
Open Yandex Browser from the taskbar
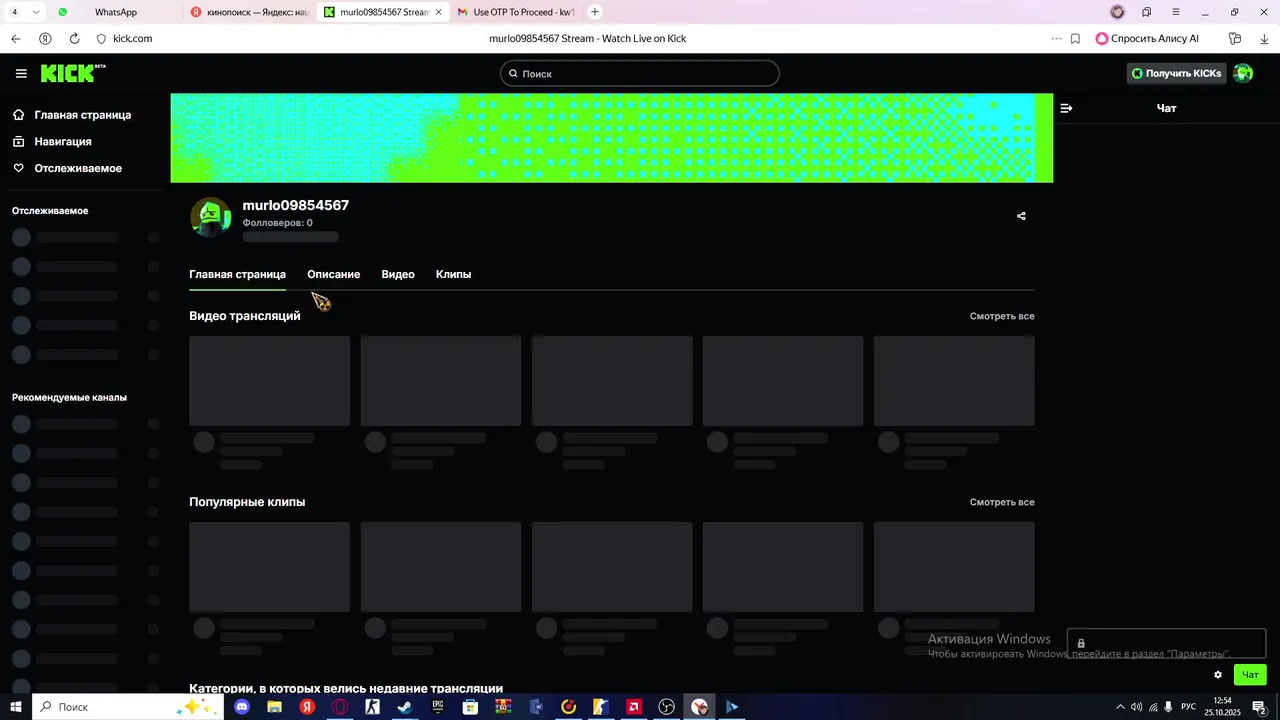[x=307, y=706]
